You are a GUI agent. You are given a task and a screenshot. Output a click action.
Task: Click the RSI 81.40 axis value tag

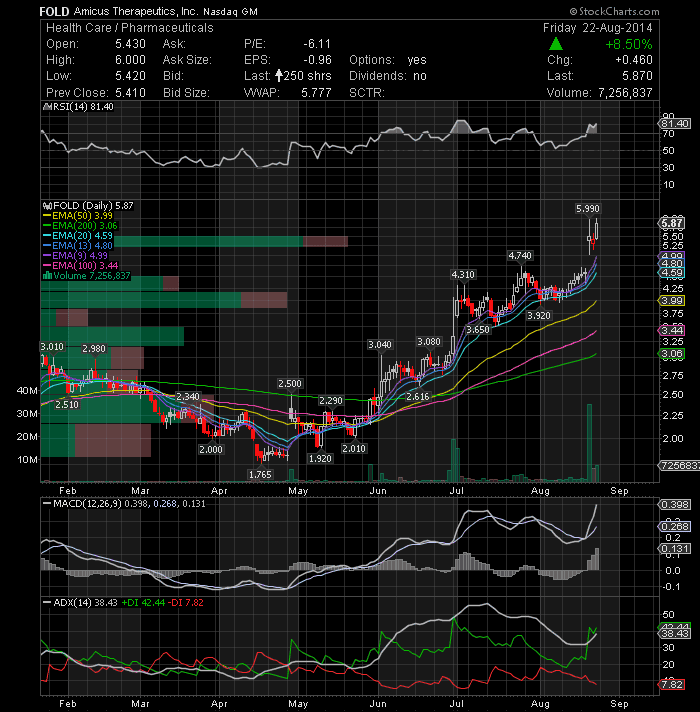click(675, 124)
